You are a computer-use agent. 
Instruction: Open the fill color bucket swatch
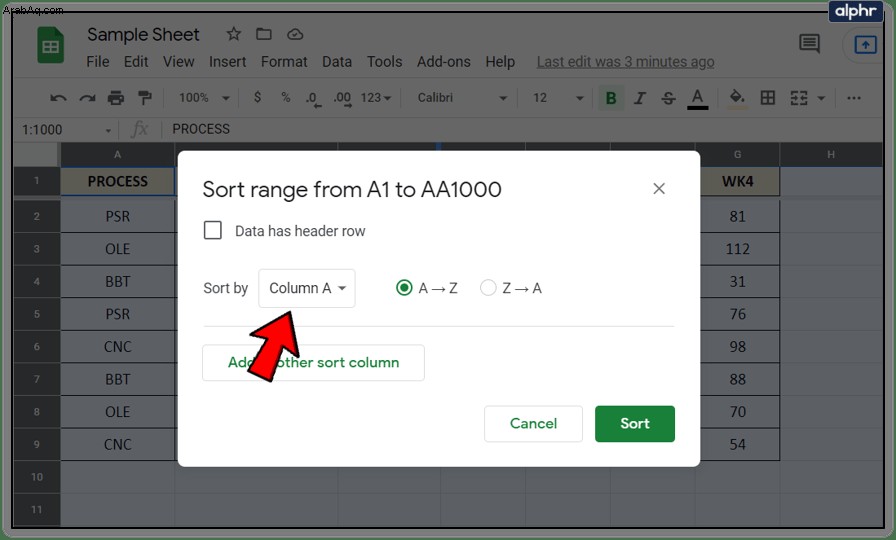(x=737, y=98)
